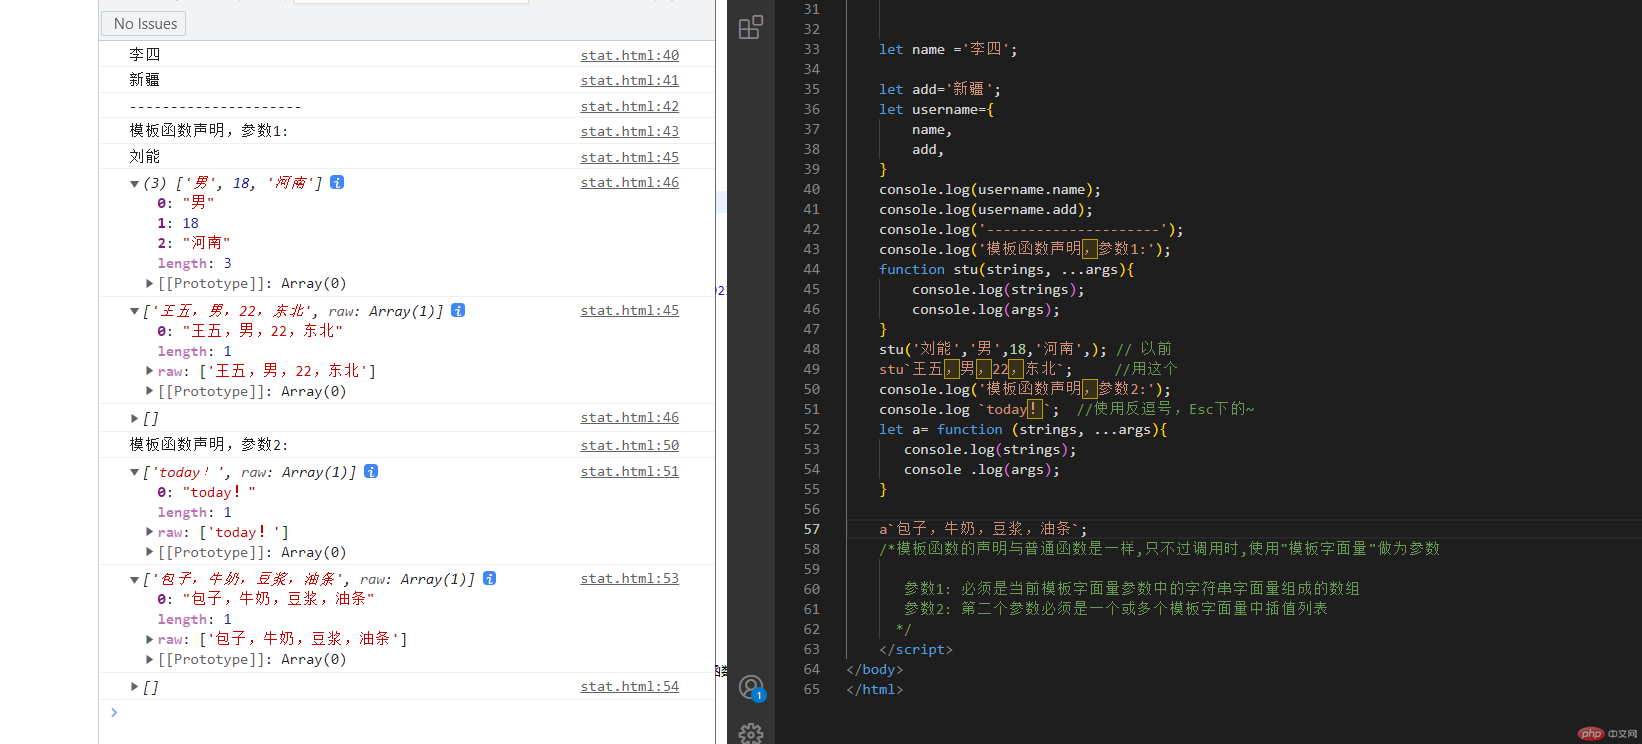Image resolution: width=1642 pixels, height=744 pixels.
Task: Click the '2: "河南"' array element
Action: (x=194, y=243)
